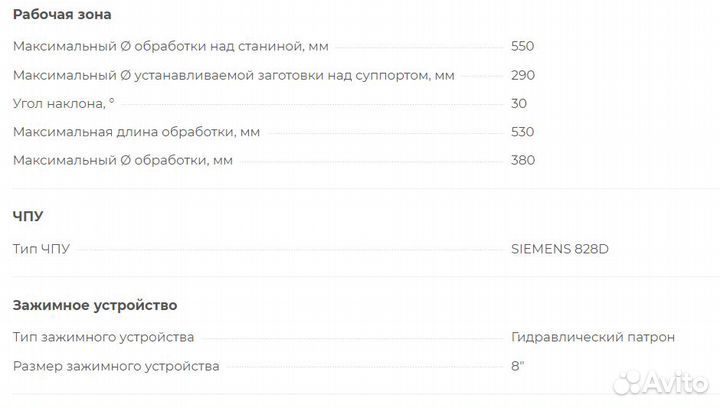Screen dimensions: 720x408
Task: Click the "Размер зажимного устройства" label
Action: tap(116, 366)
